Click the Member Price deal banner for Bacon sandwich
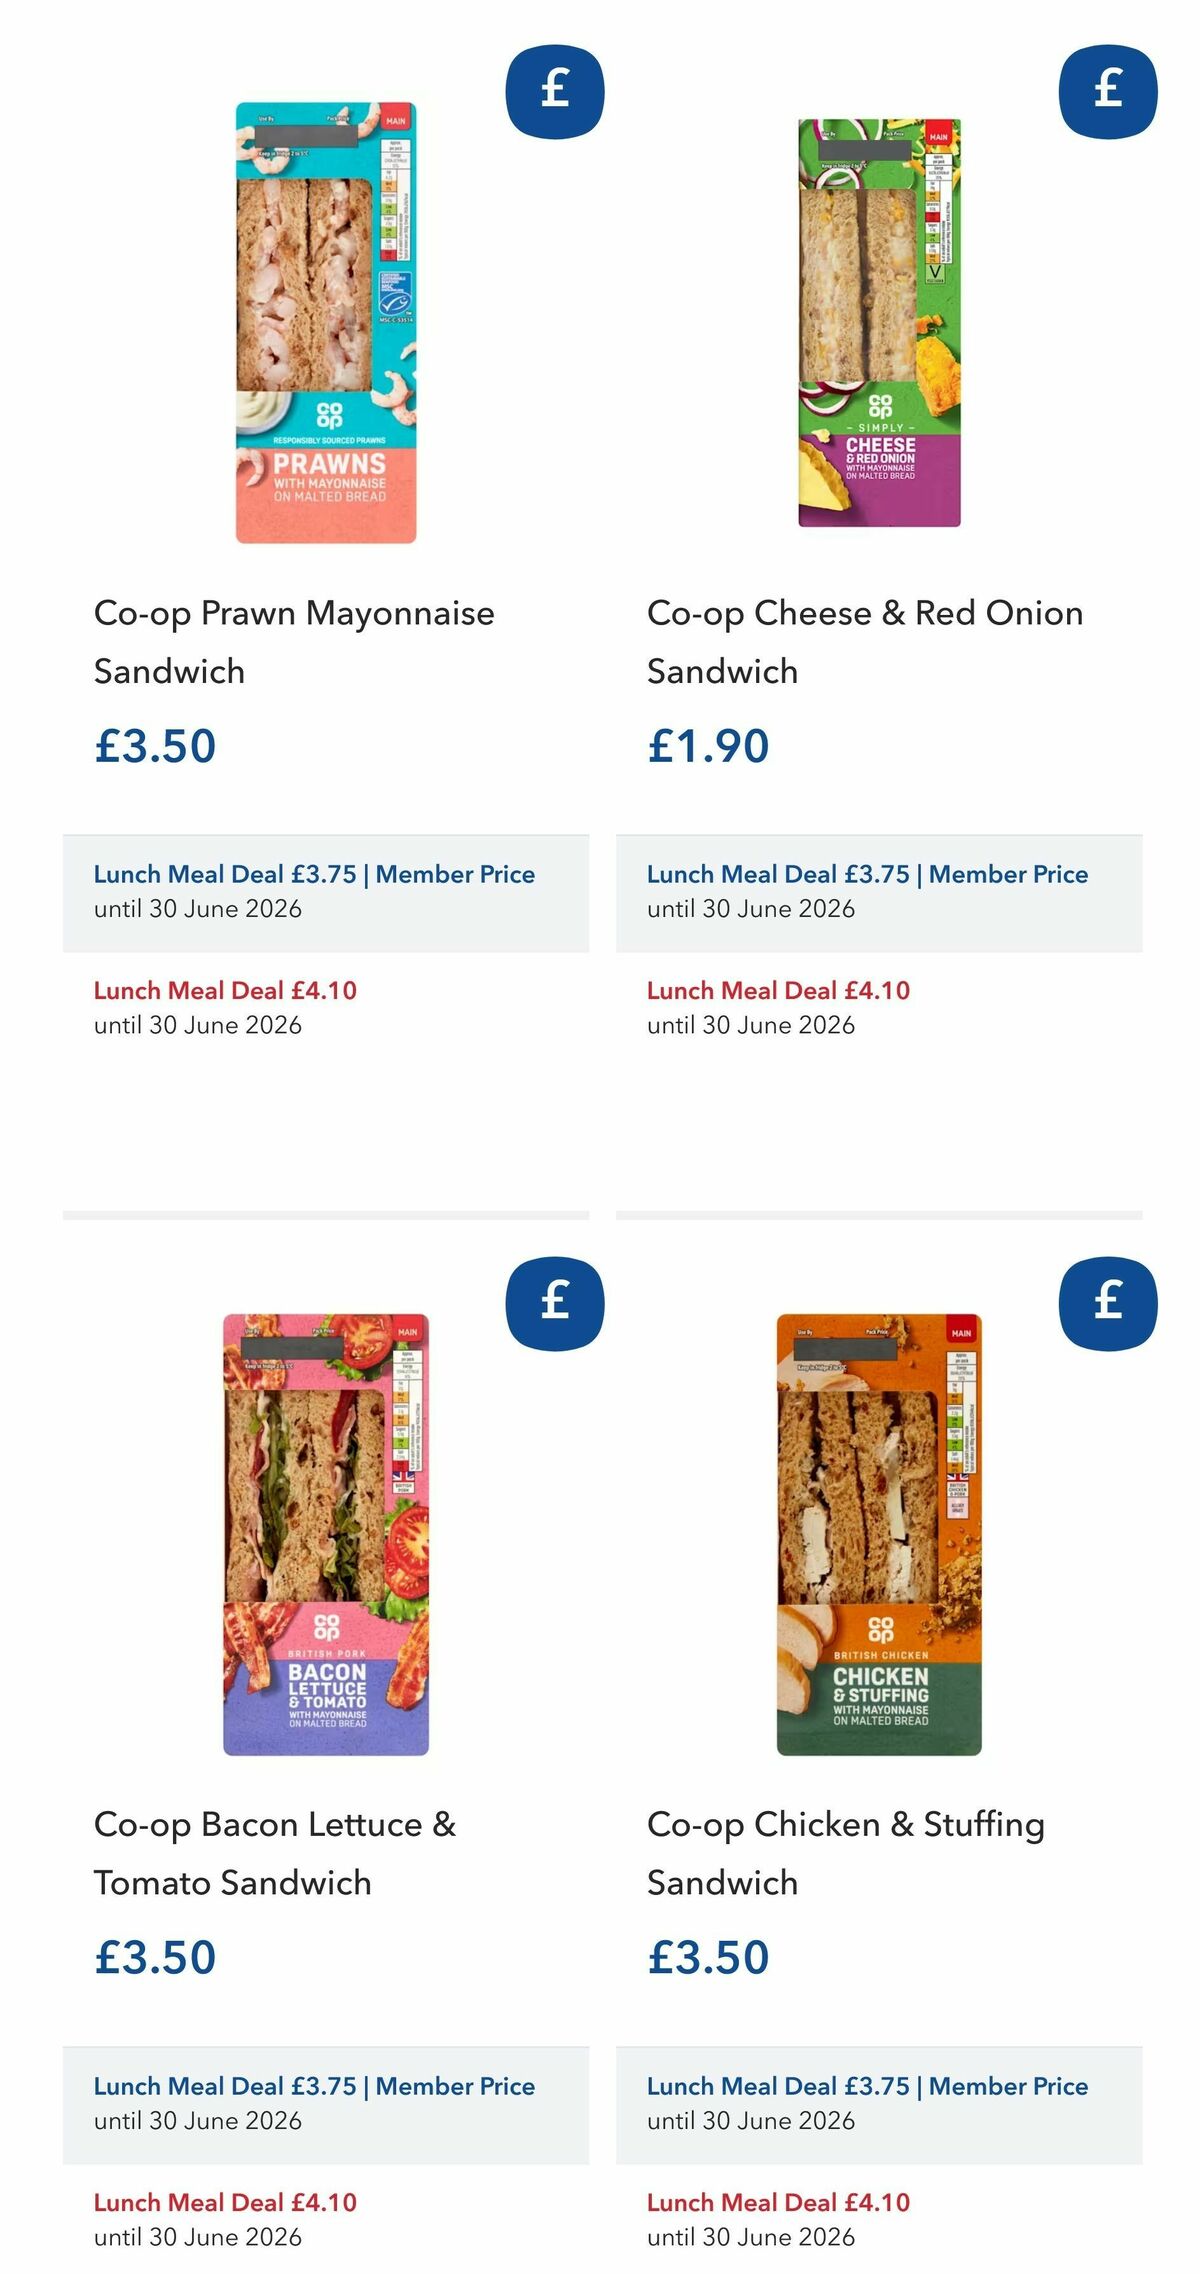 pos(314,2086)
